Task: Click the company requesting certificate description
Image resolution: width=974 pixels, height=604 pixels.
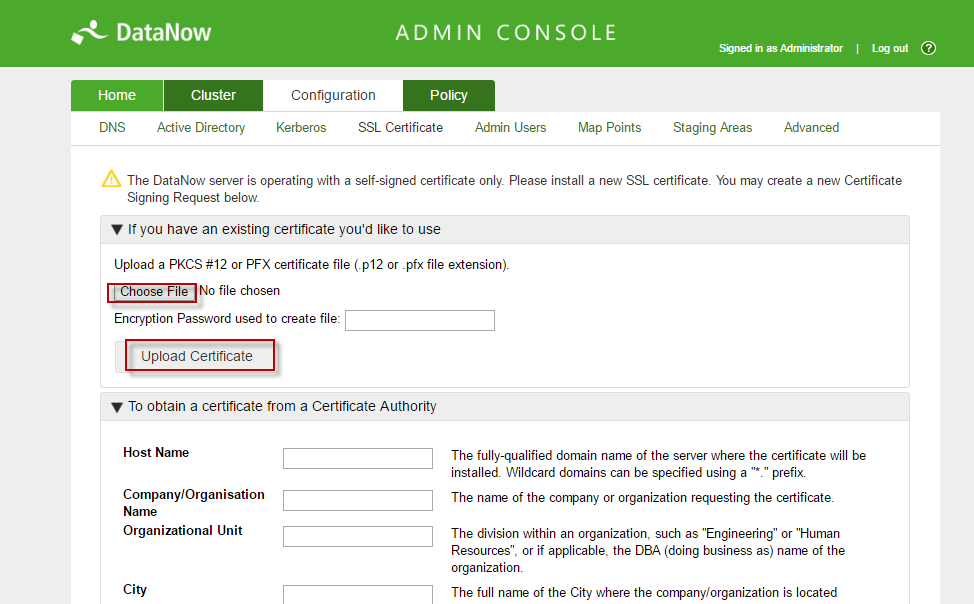Action: coord(642,498)
